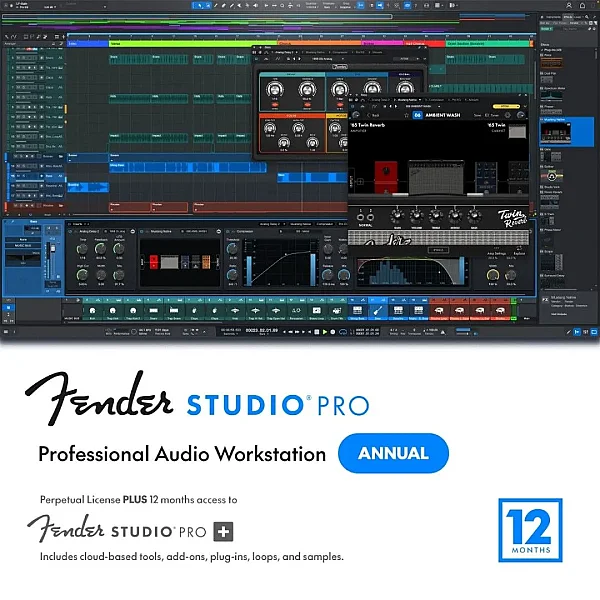Click the yellow button in Mustang Native header
Viewport: 600px width, 600px height.
(506, 106)
